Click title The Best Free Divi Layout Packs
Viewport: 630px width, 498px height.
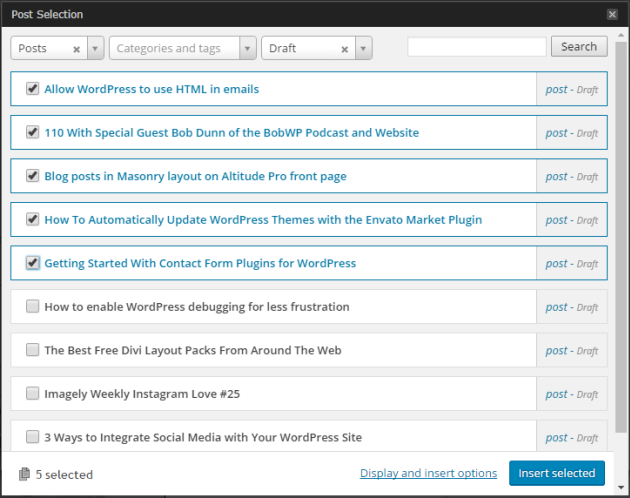point(193,350)
